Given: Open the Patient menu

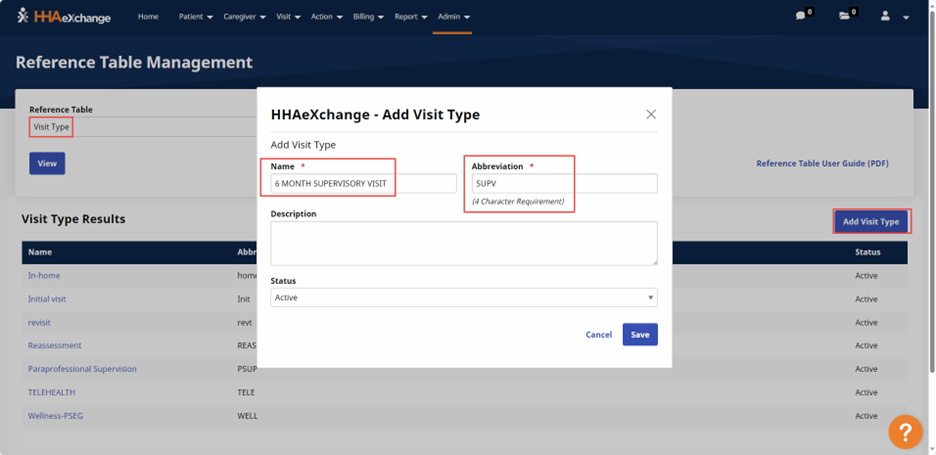Looking at the screenshot, I should point(195,17).
